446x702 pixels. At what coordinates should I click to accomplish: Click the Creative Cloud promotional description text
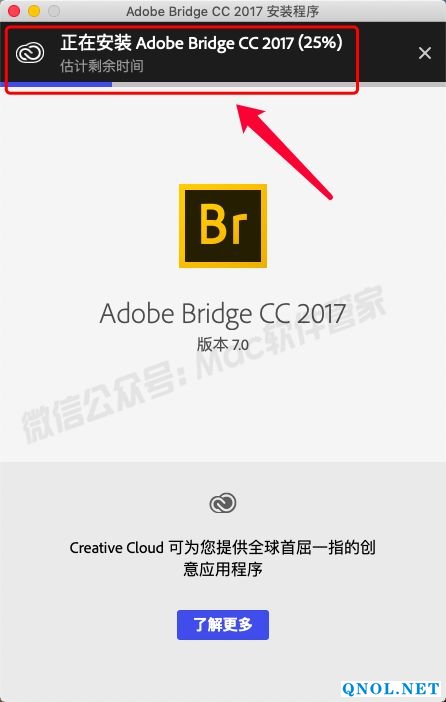click(x=223, y=558)
